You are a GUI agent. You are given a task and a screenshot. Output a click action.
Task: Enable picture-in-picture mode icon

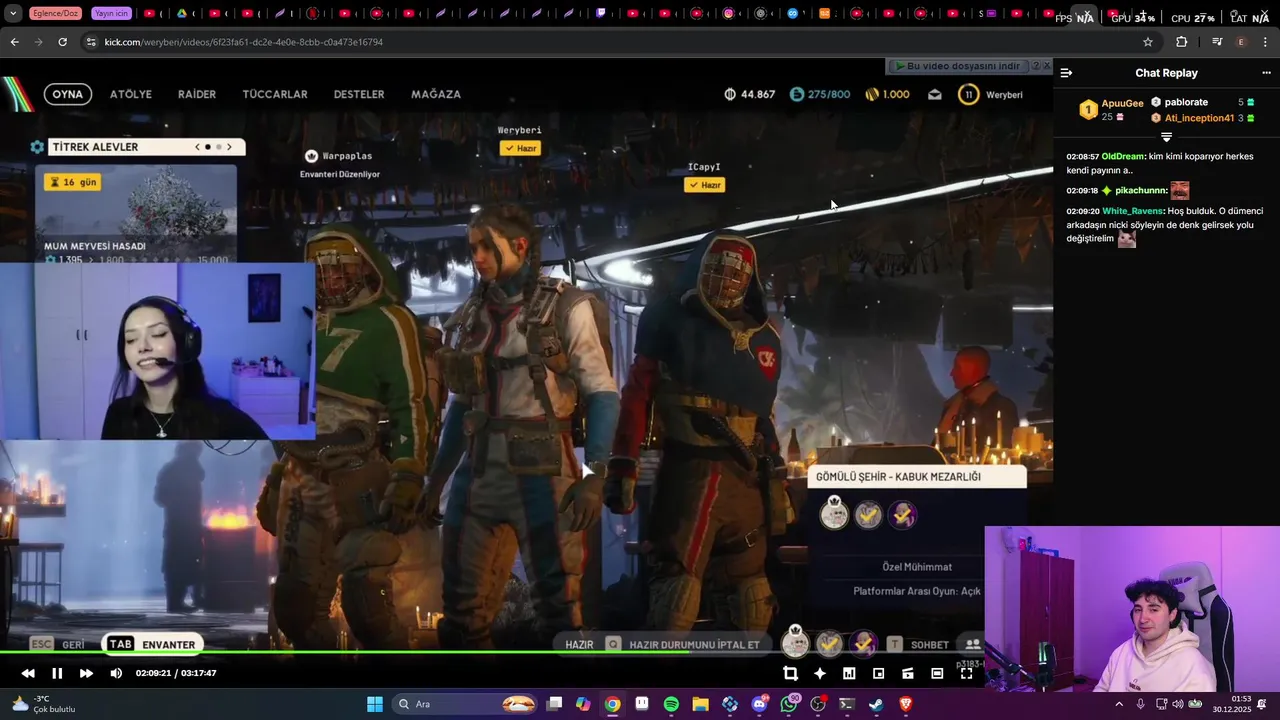point(878,673)
